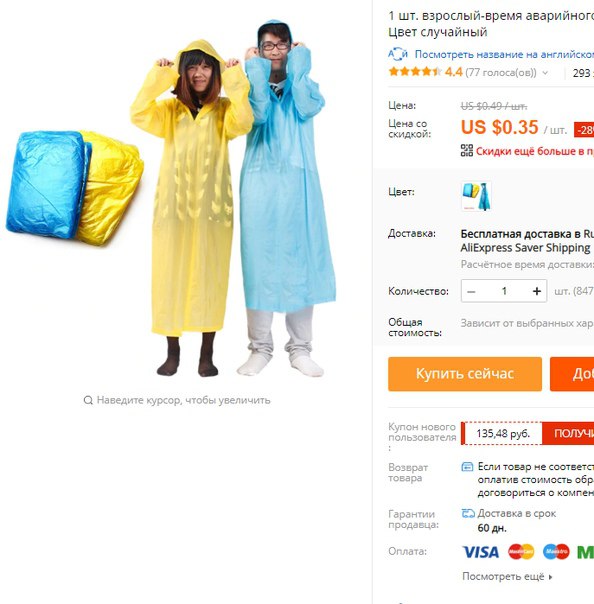Expand Посмотреть ещё payment options
This screenshot has height=604, width=594.
click(507, 577)
